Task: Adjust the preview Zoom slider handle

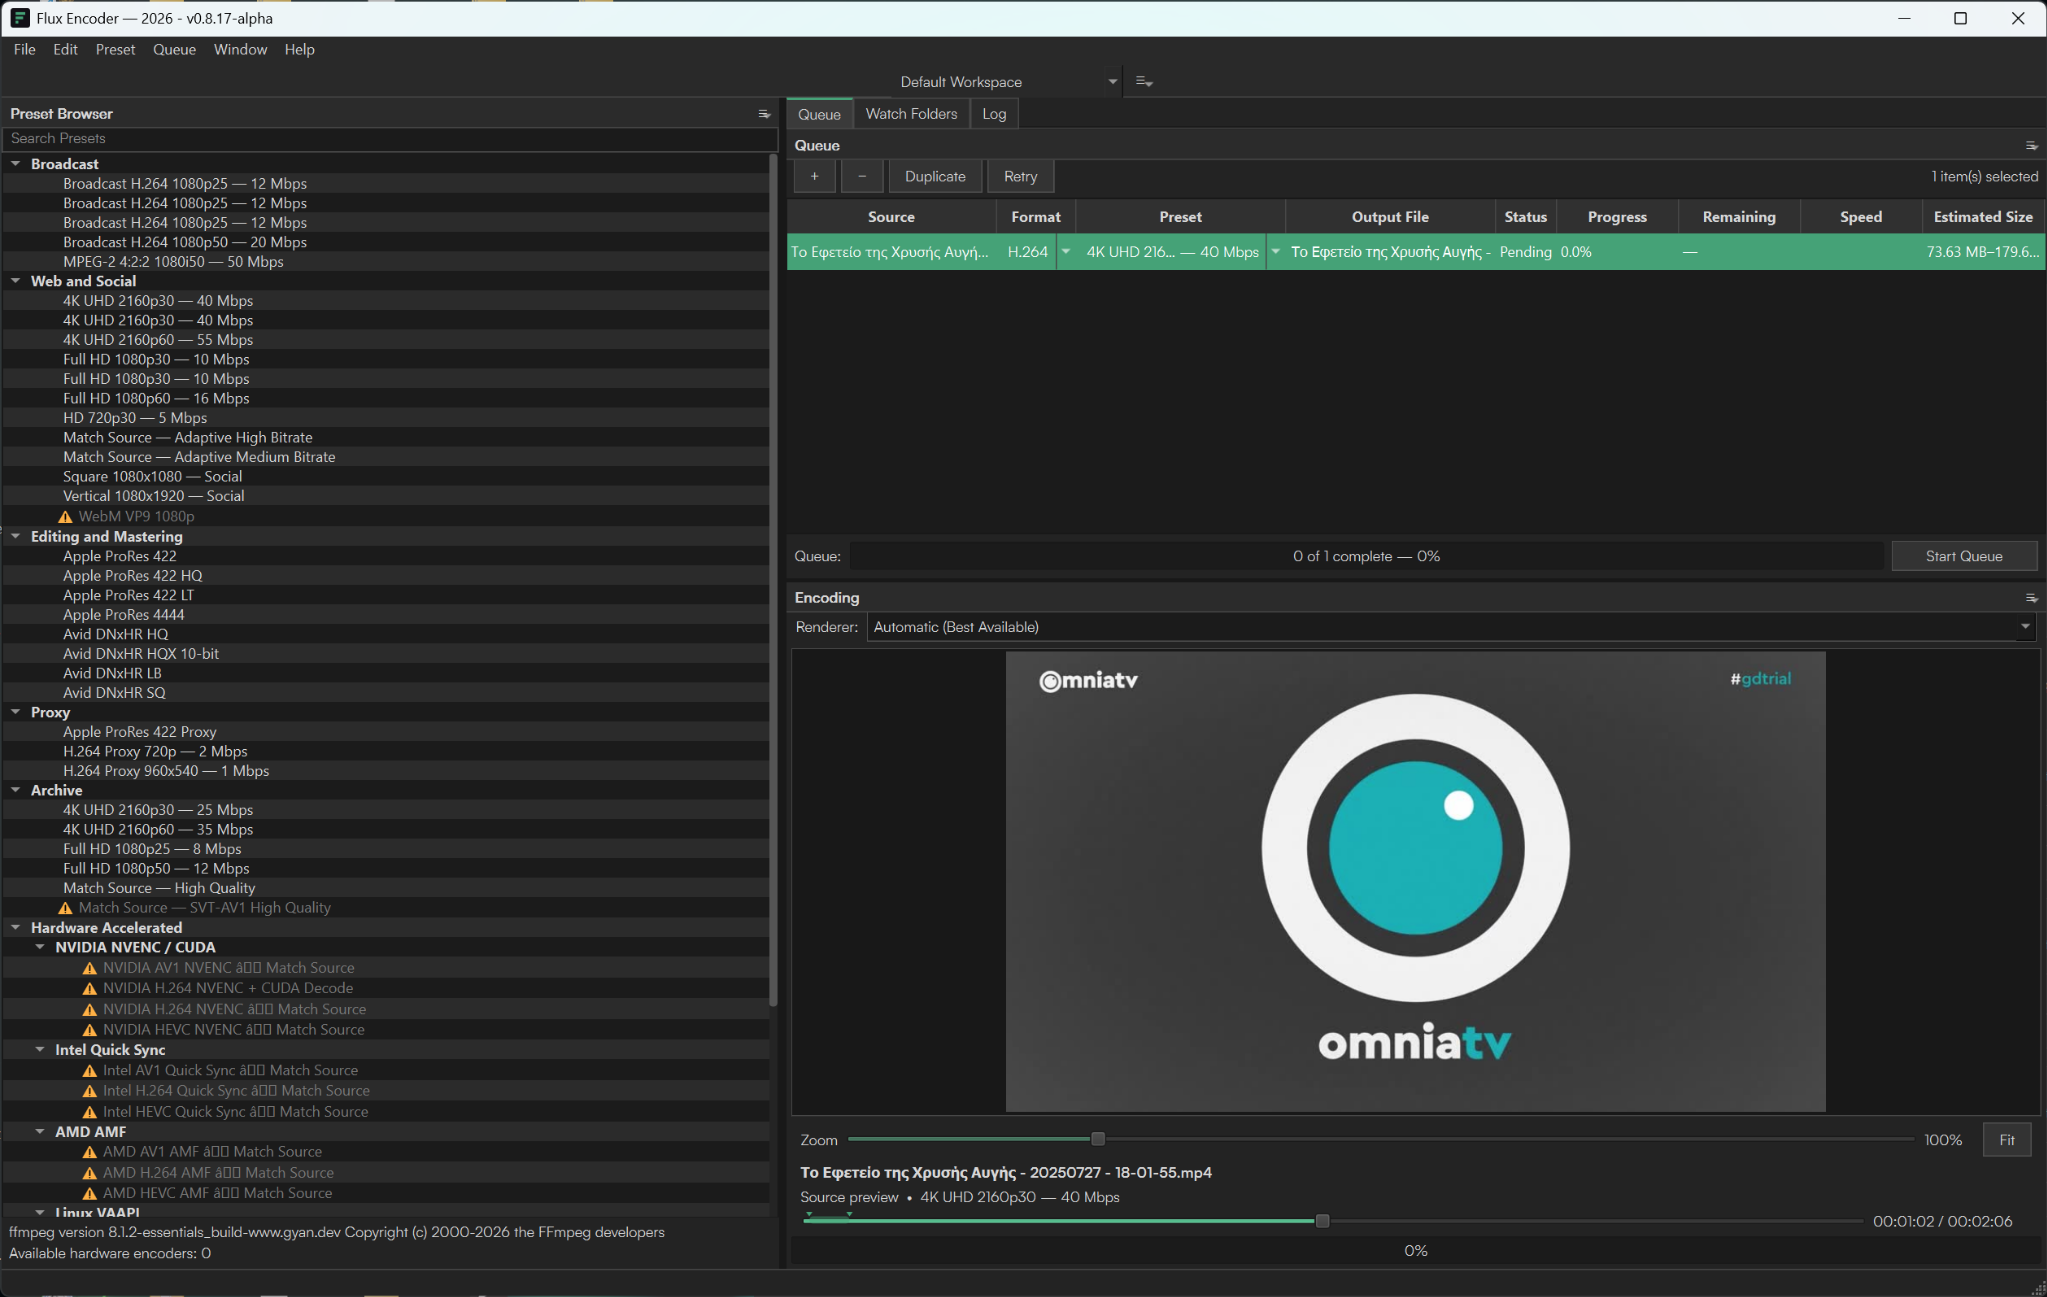Action: (x=1098, y=1139)
